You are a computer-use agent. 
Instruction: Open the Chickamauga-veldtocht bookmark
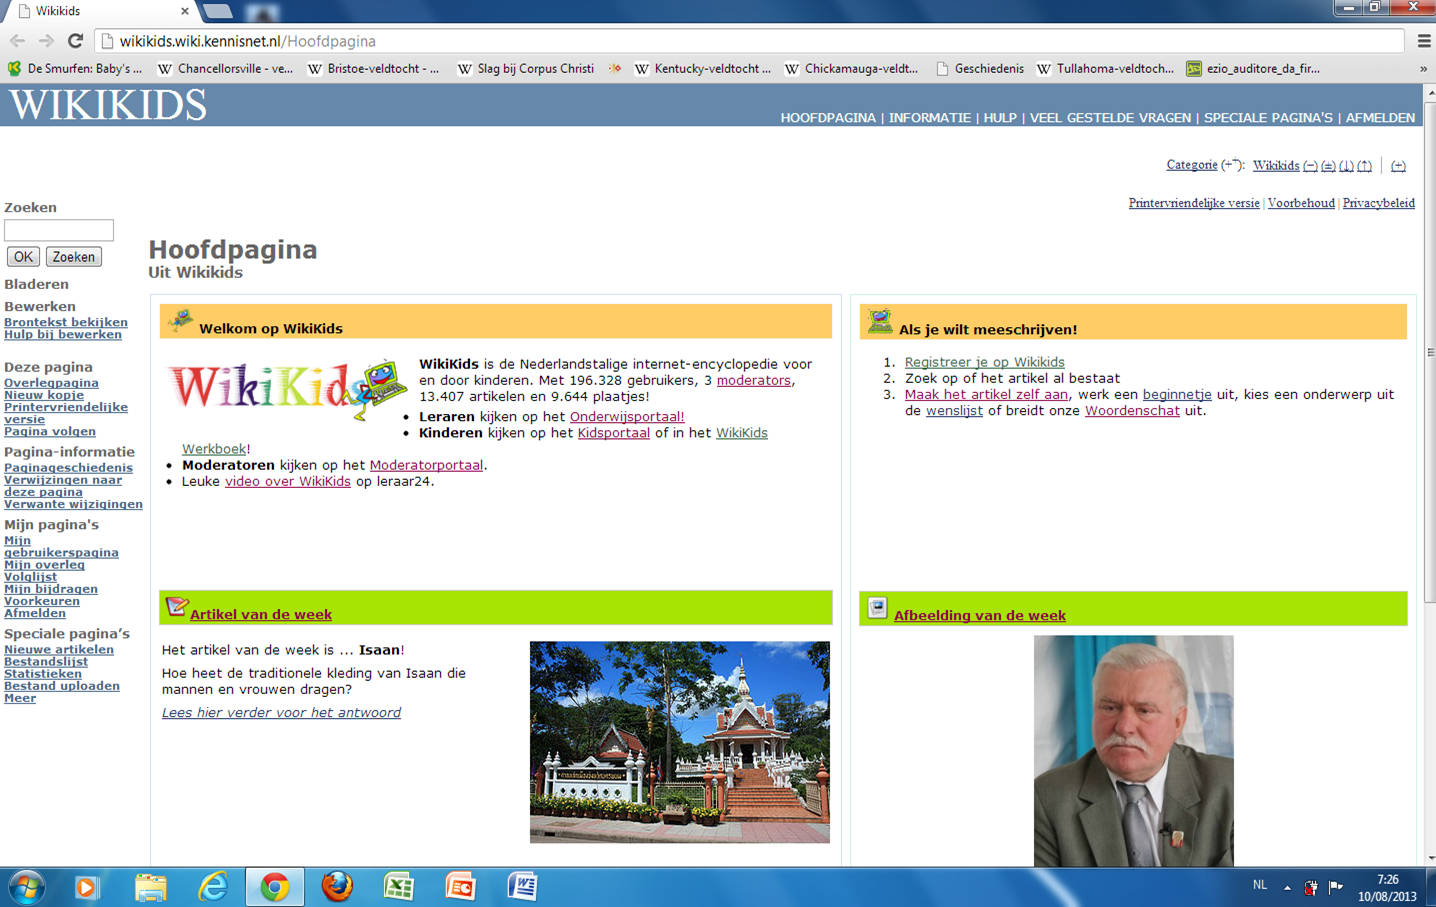click(x=851, y=69)
